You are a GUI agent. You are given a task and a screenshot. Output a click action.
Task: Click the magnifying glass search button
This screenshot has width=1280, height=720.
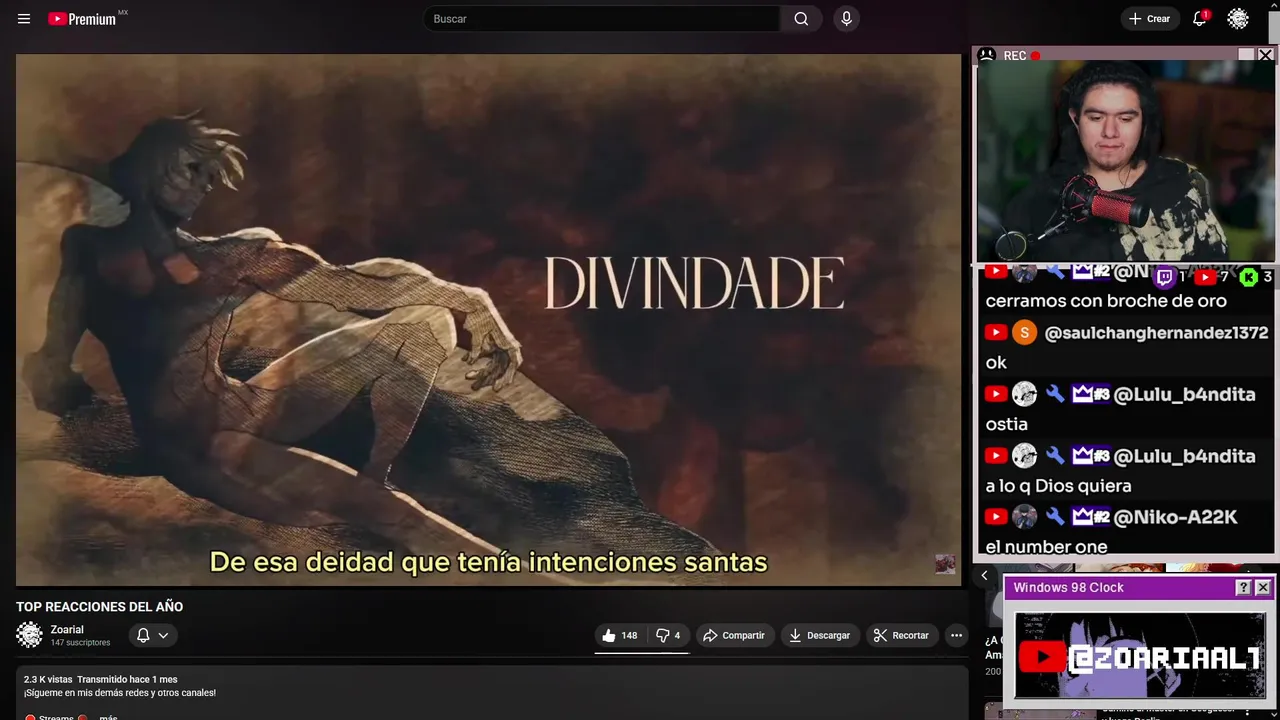[x=801, y=19]
